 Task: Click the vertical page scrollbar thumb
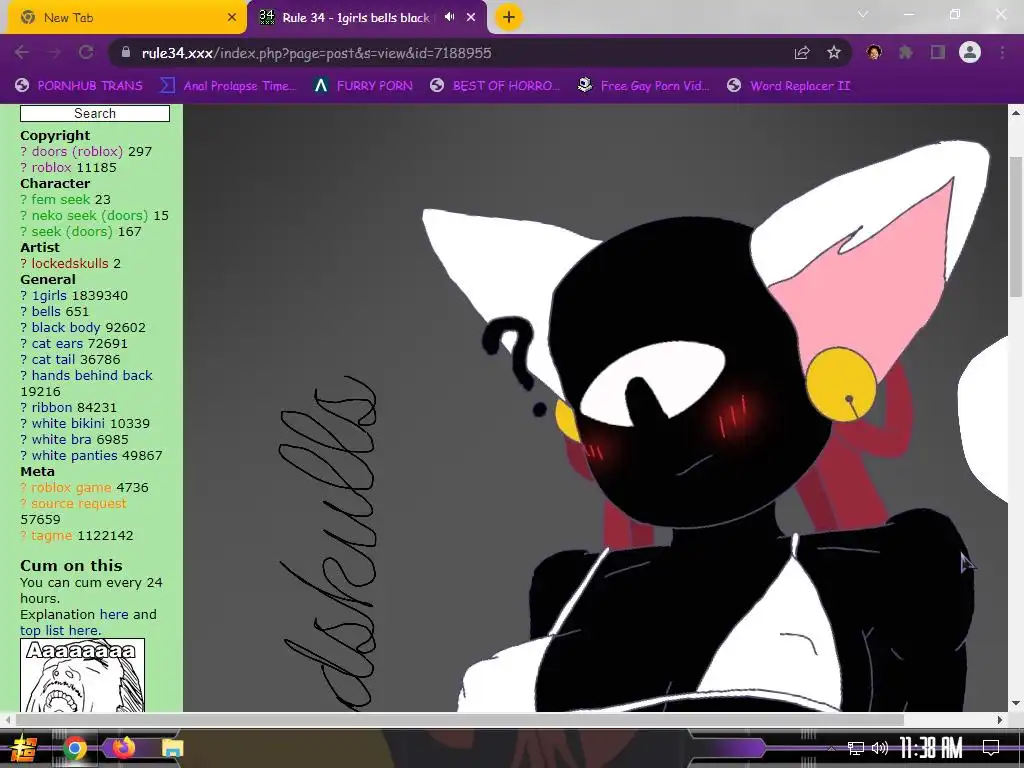click(1016, 227)
